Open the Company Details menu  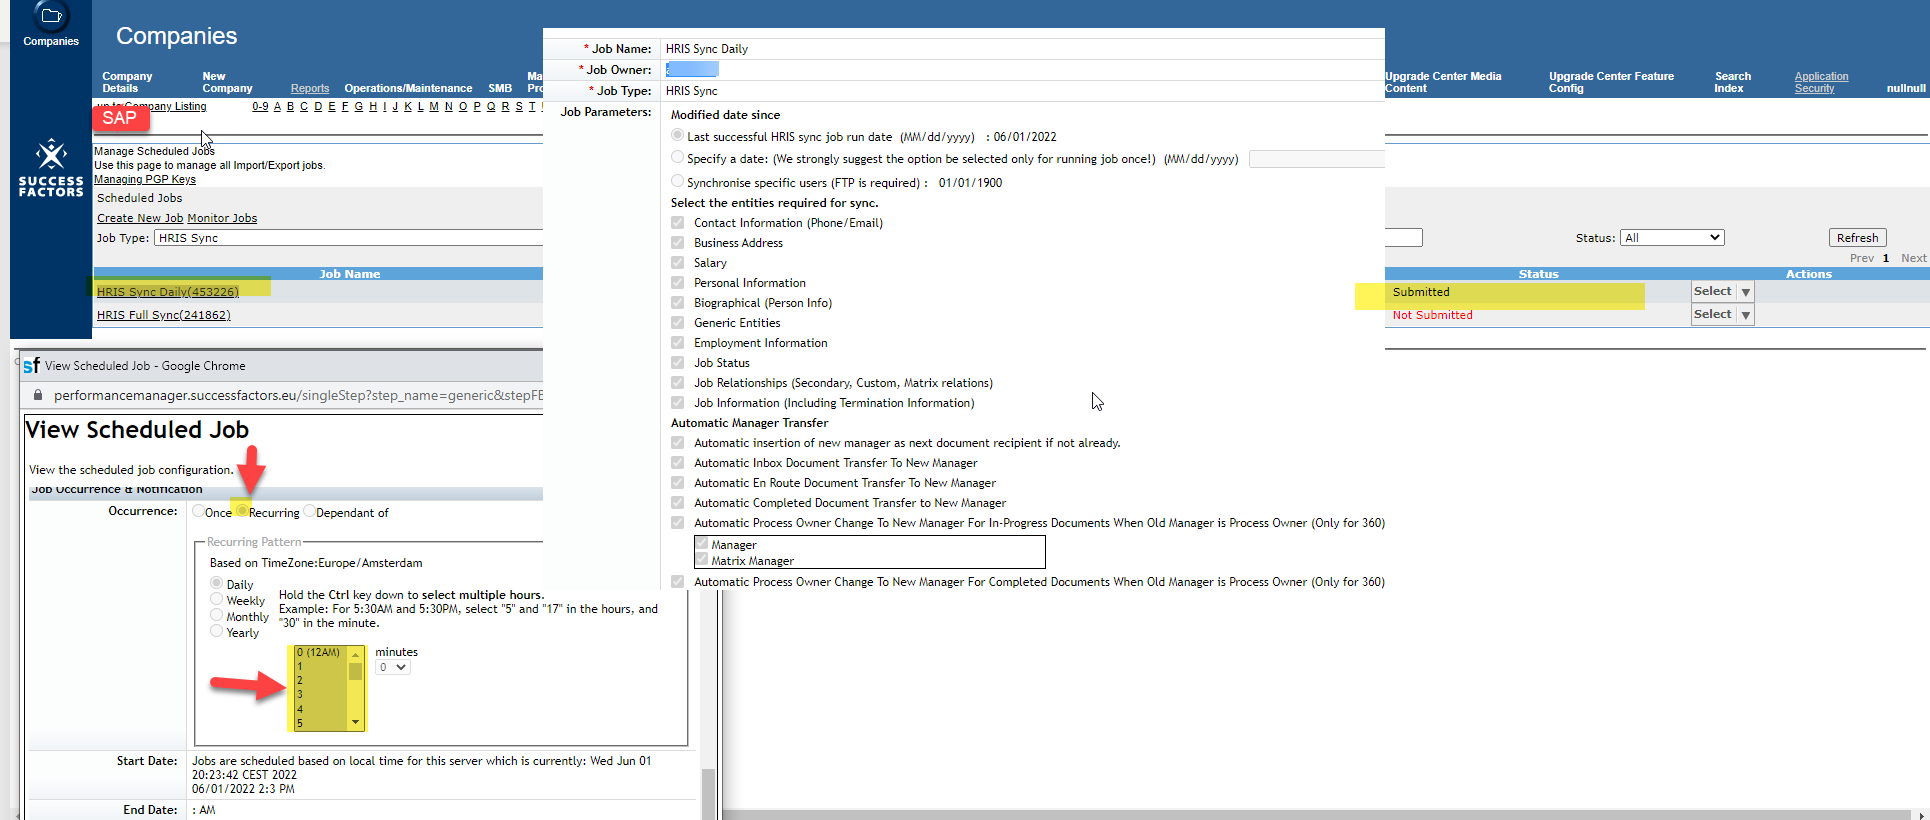tap(127, 82)
